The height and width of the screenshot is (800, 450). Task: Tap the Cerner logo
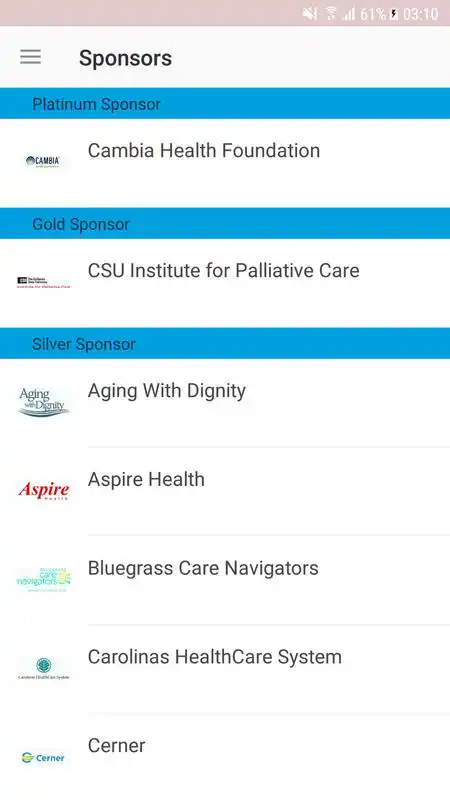(x=43, y=758)
